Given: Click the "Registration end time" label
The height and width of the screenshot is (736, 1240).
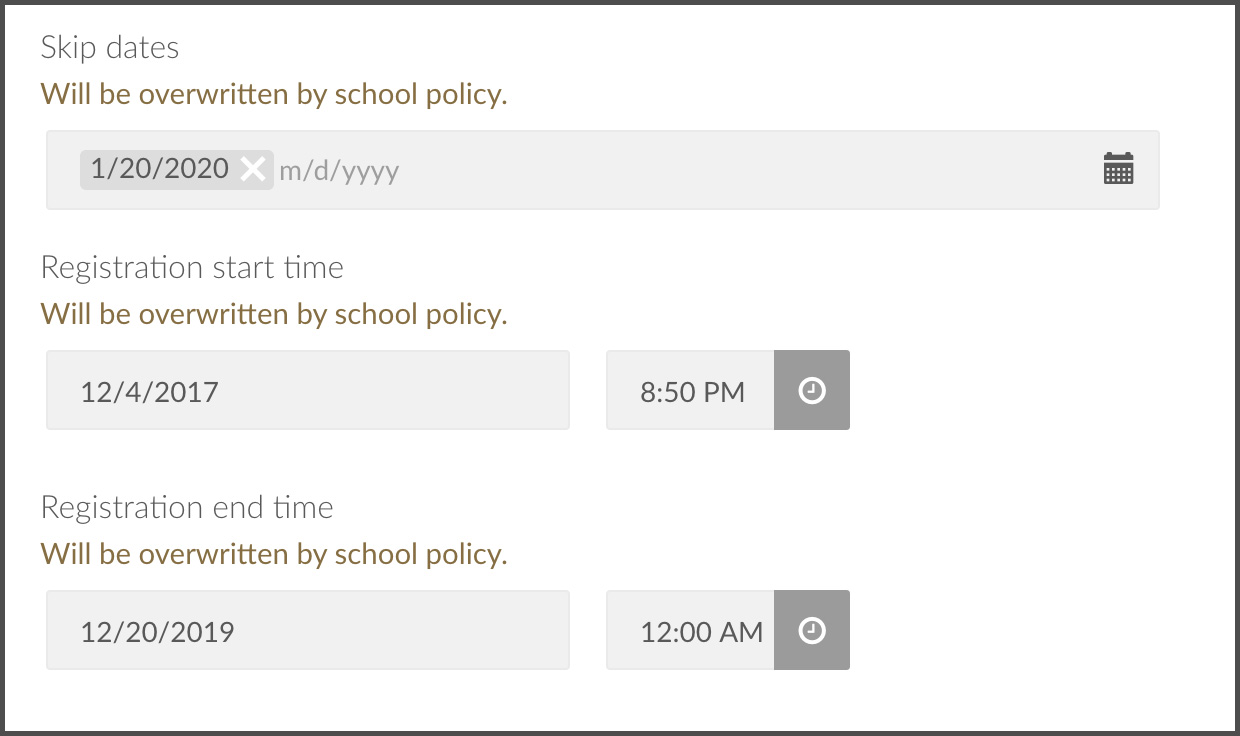Looking at the screenshot, I should point(187,507).
